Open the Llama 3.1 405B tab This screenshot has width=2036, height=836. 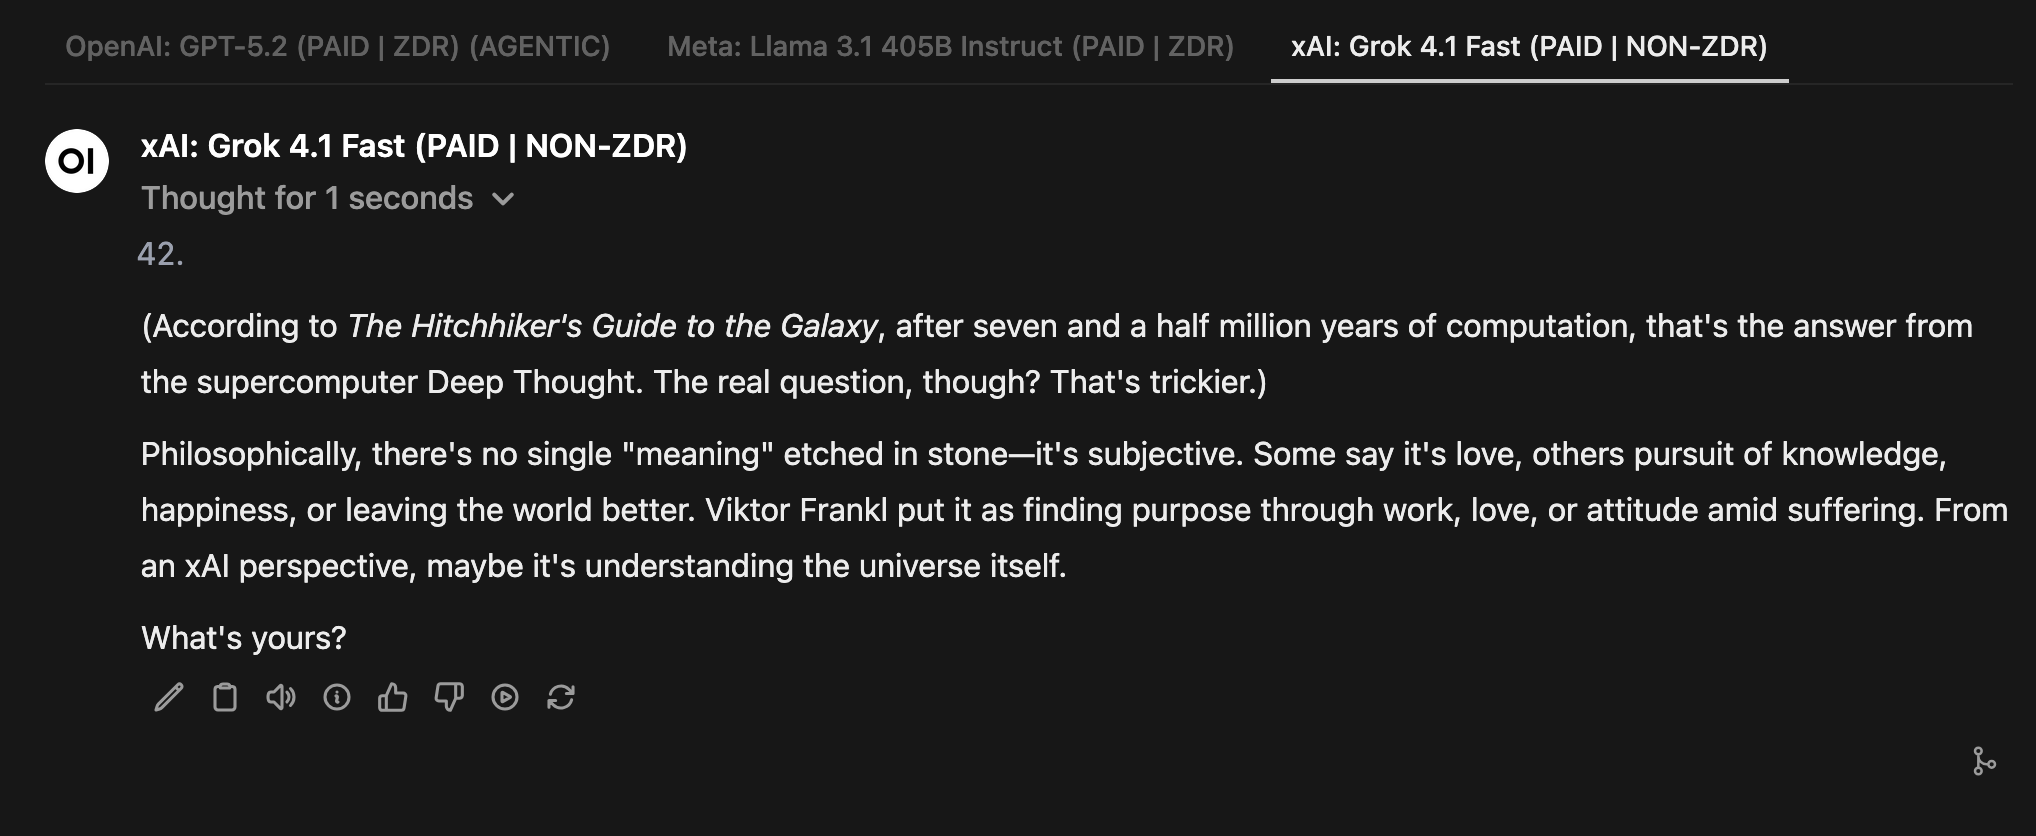point(951,46)
